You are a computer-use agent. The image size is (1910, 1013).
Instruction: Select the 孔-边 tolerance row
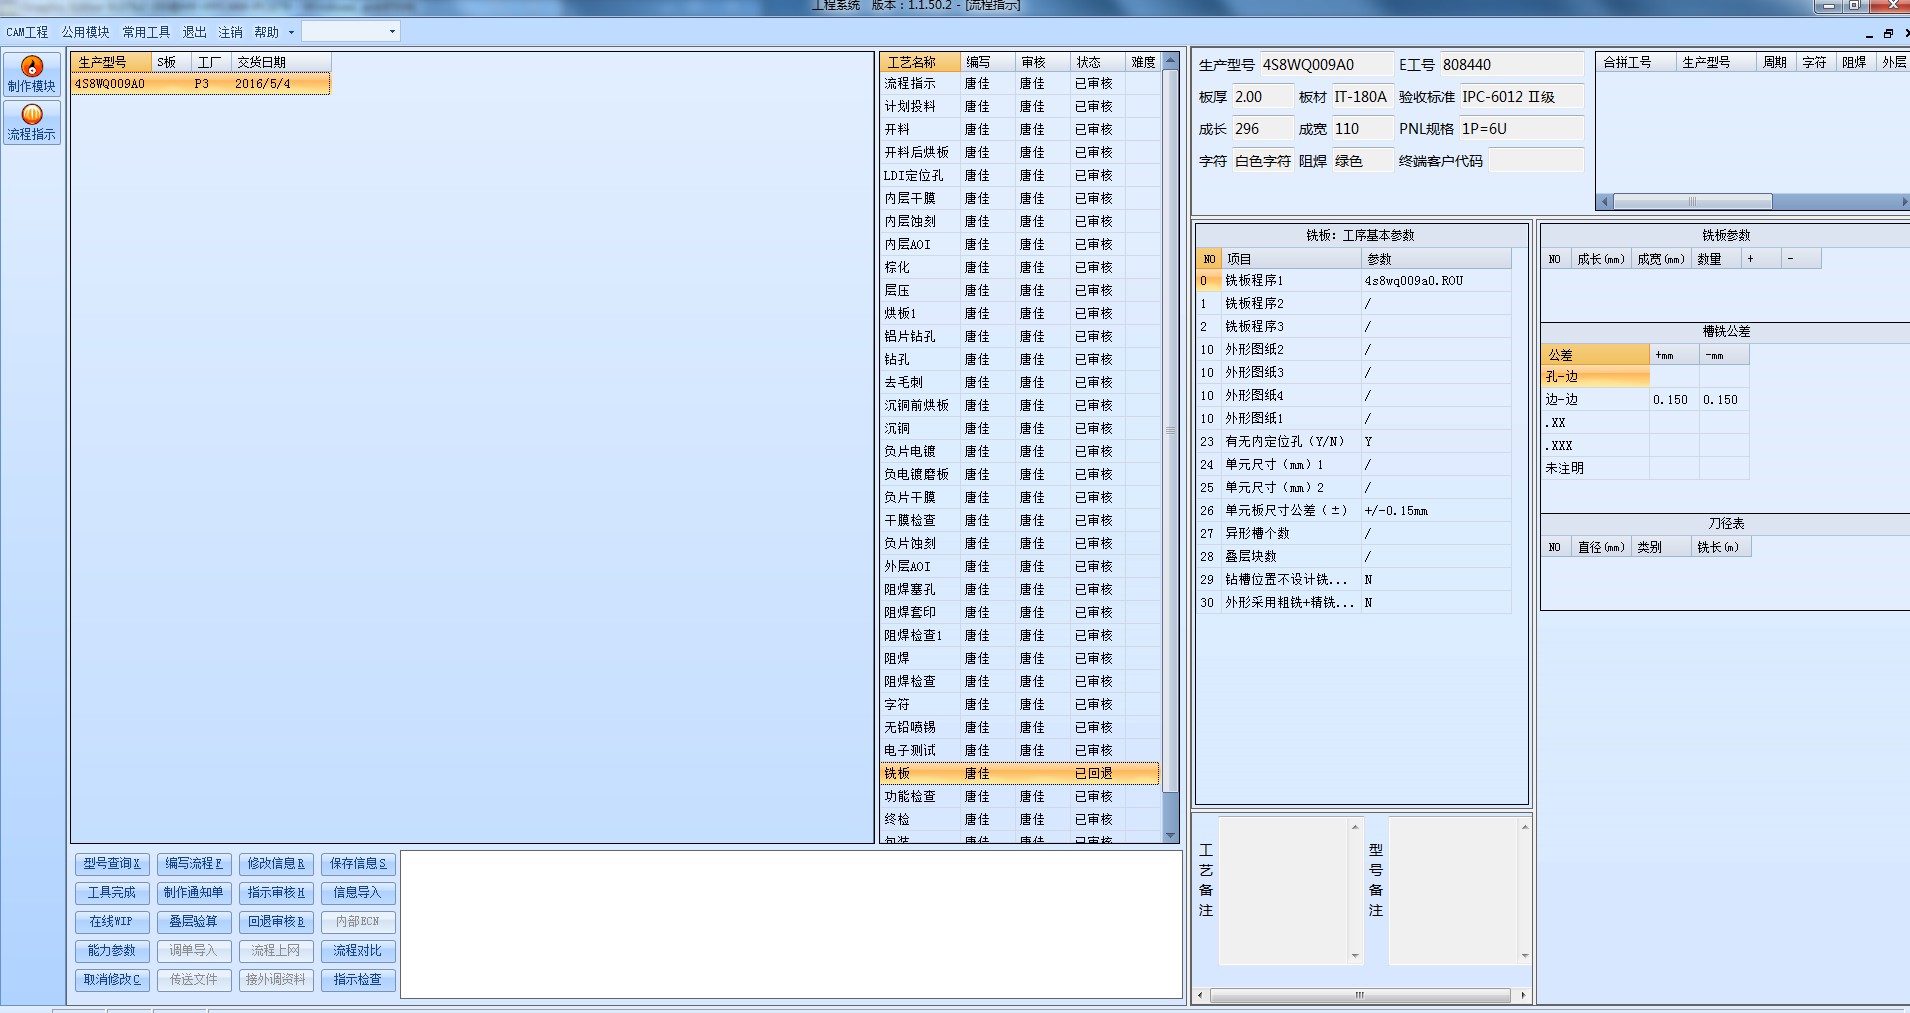[x=1646, y=377]
